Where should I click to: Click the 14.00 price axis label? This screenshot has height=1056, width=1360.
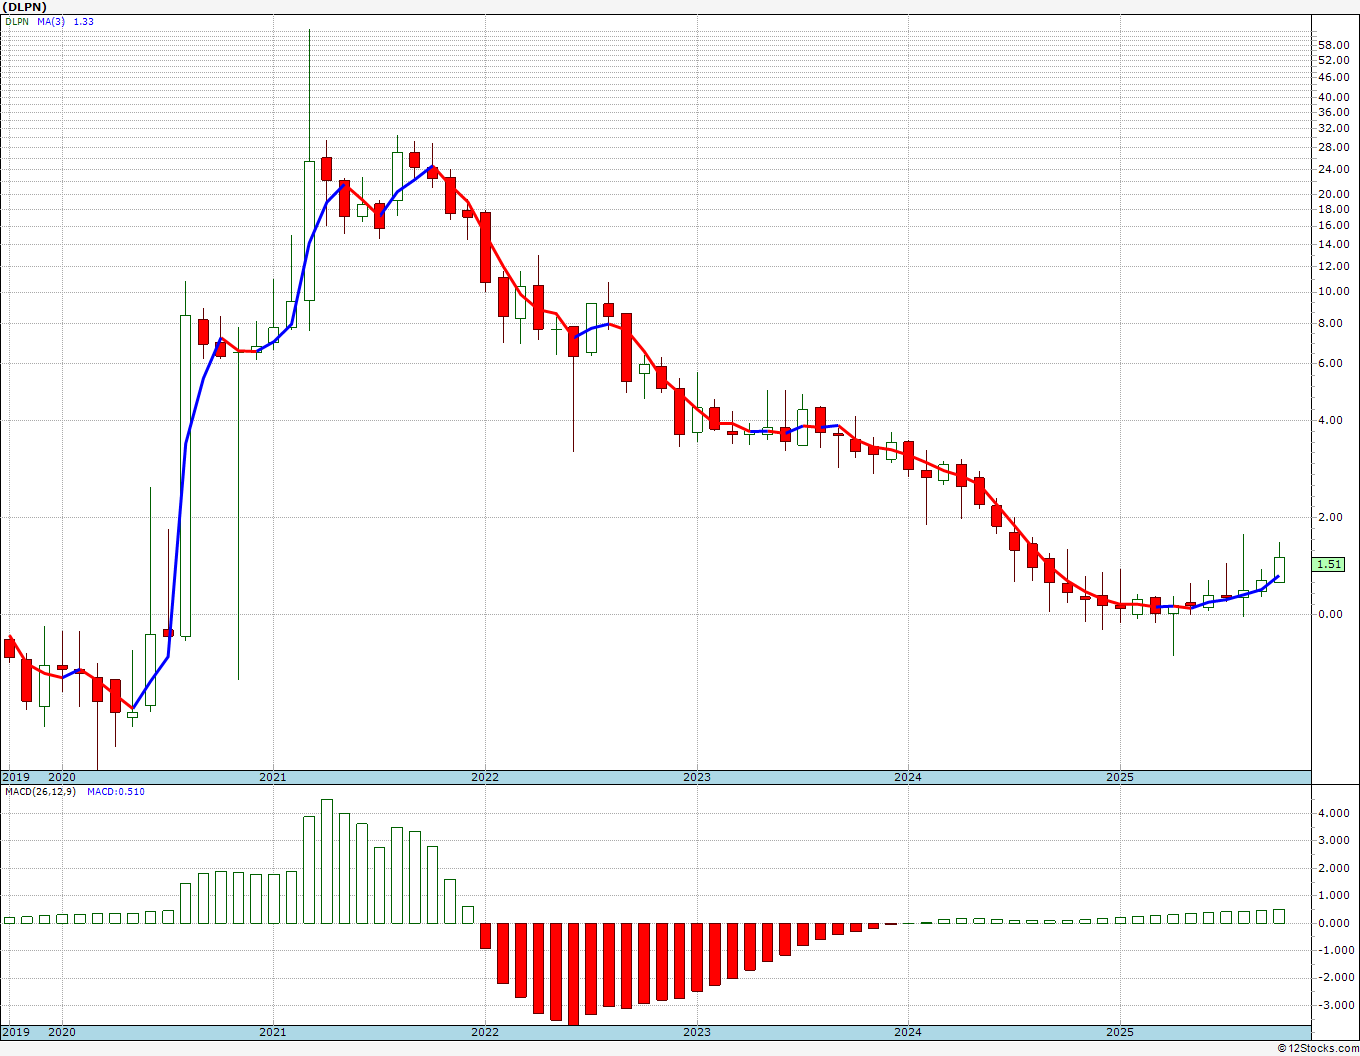tap(1332, 244)
